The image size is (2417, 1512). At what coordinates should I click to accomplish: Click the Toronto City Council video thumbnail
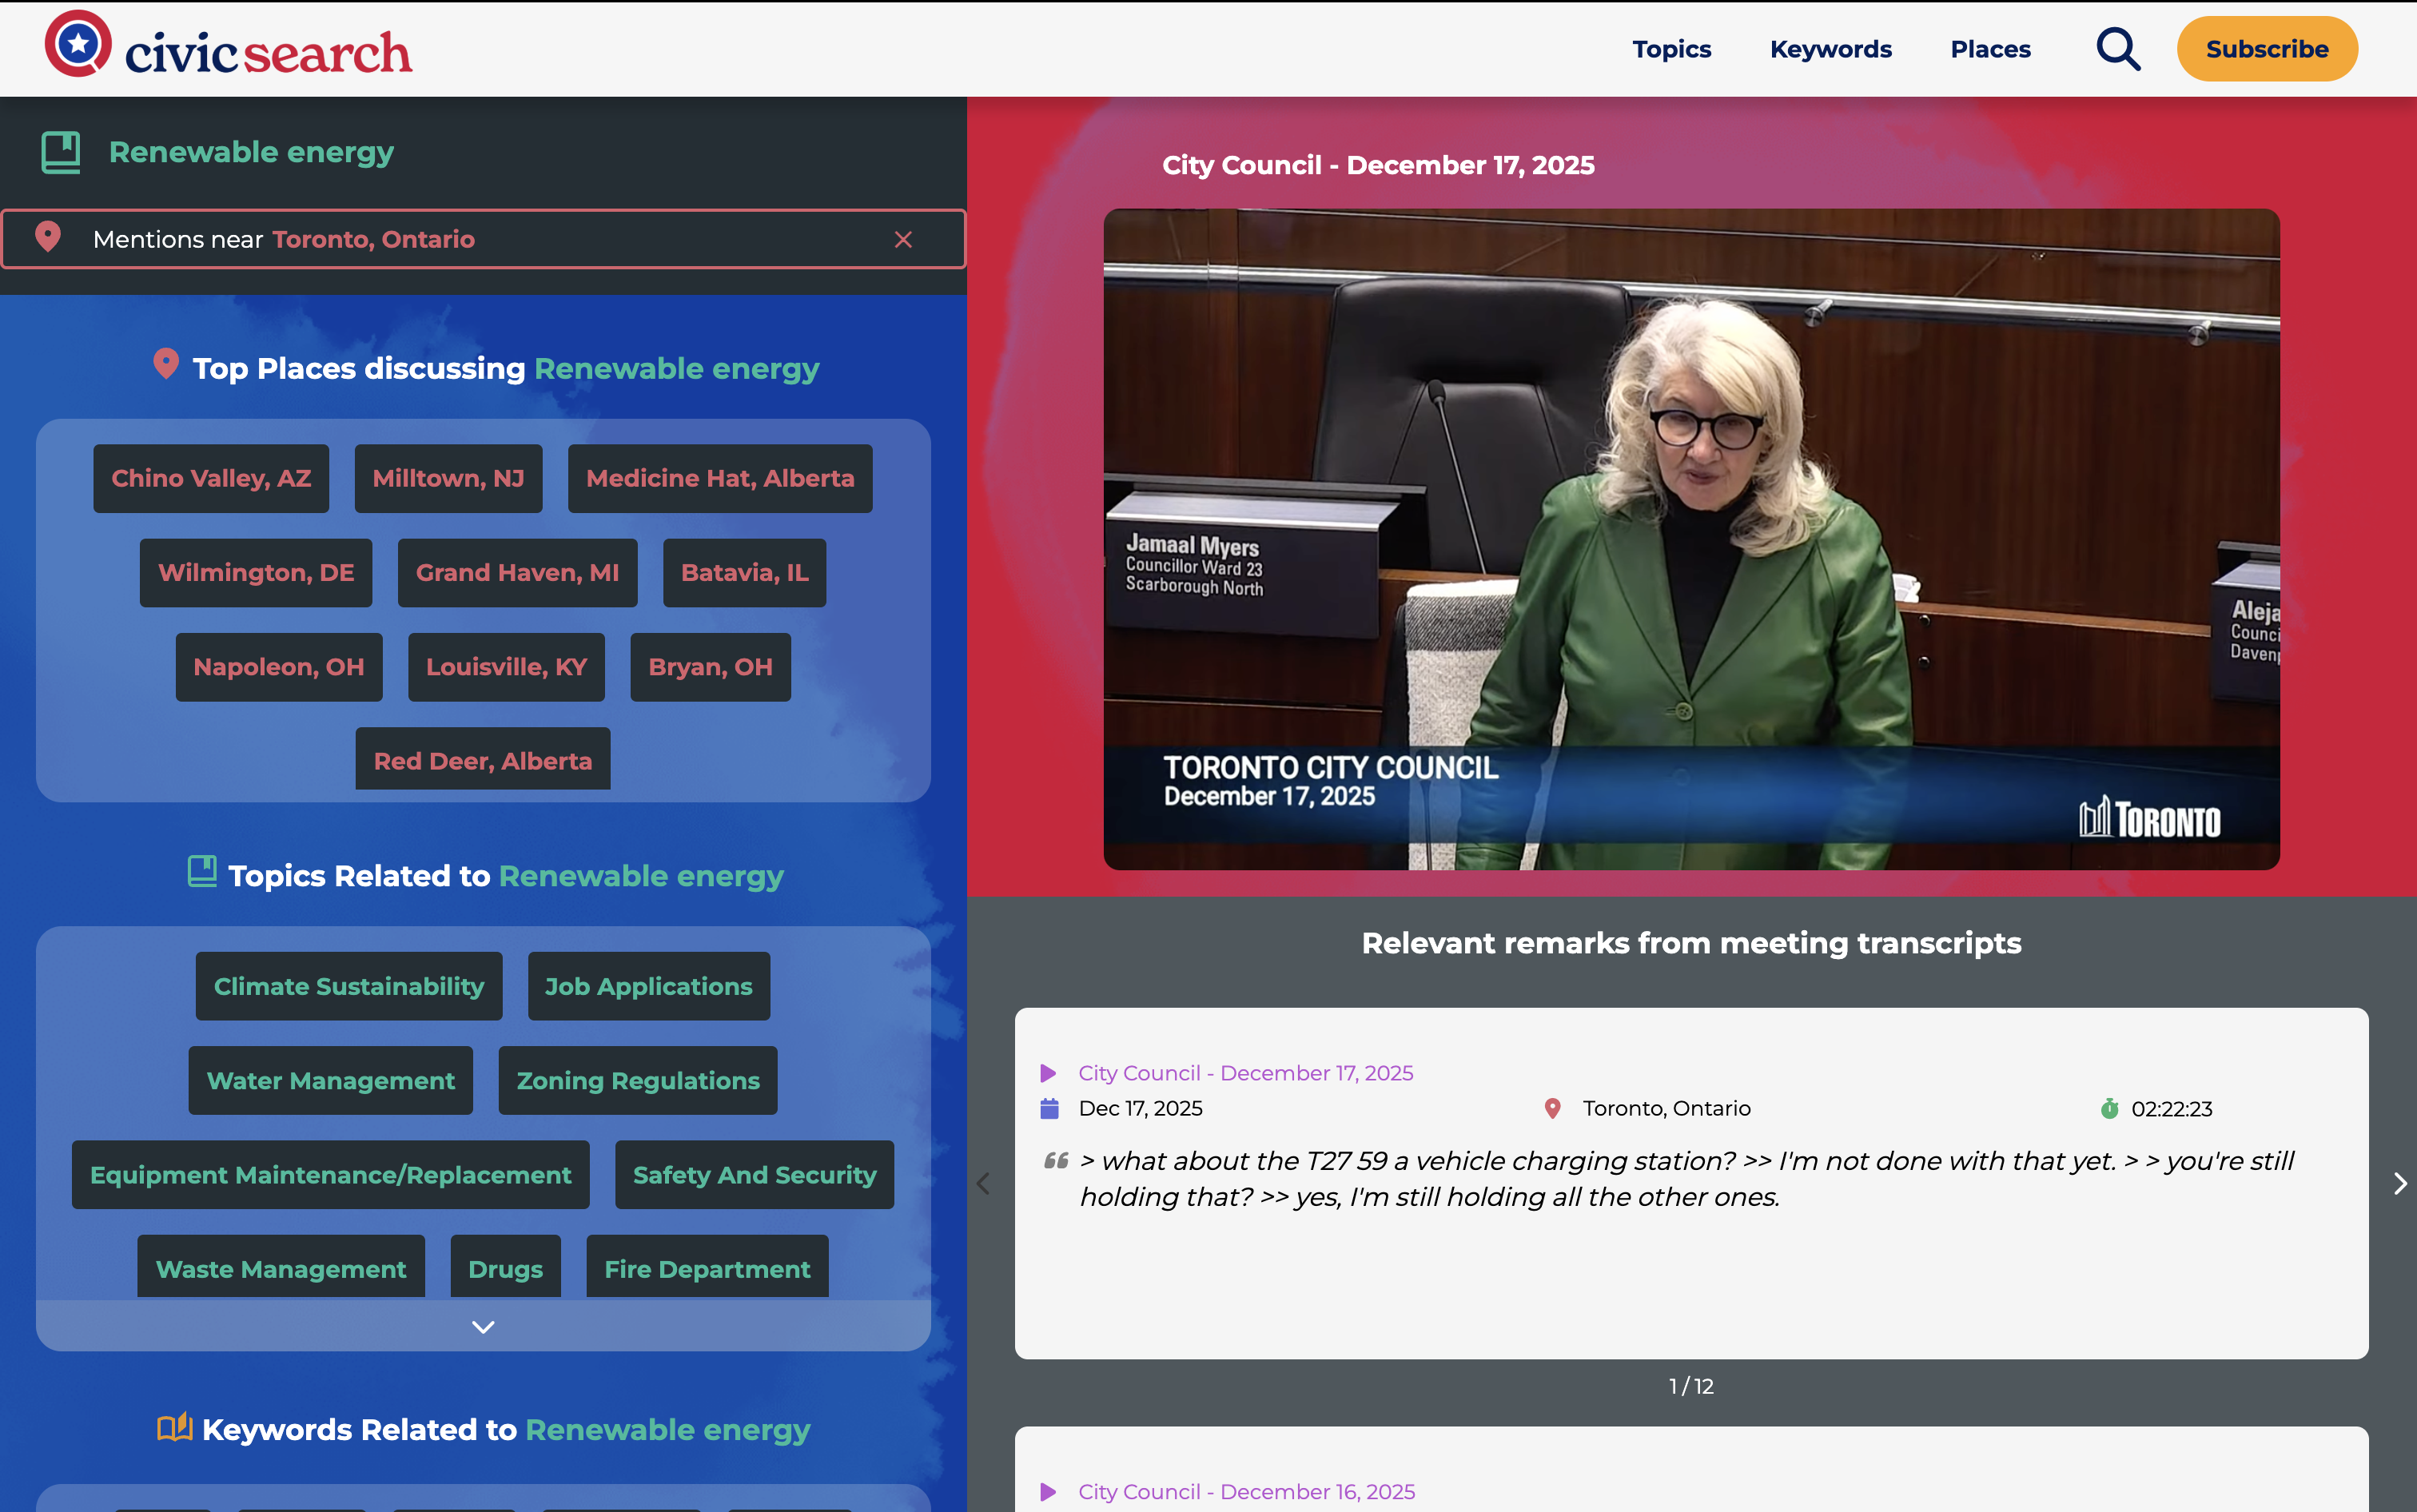[x=1691, y=539]
